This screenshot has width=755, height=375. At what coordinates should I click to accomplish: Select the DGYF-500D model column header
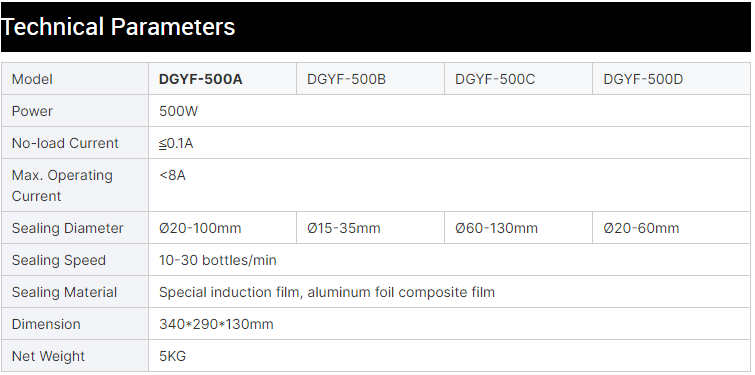[x=671, y=79]
